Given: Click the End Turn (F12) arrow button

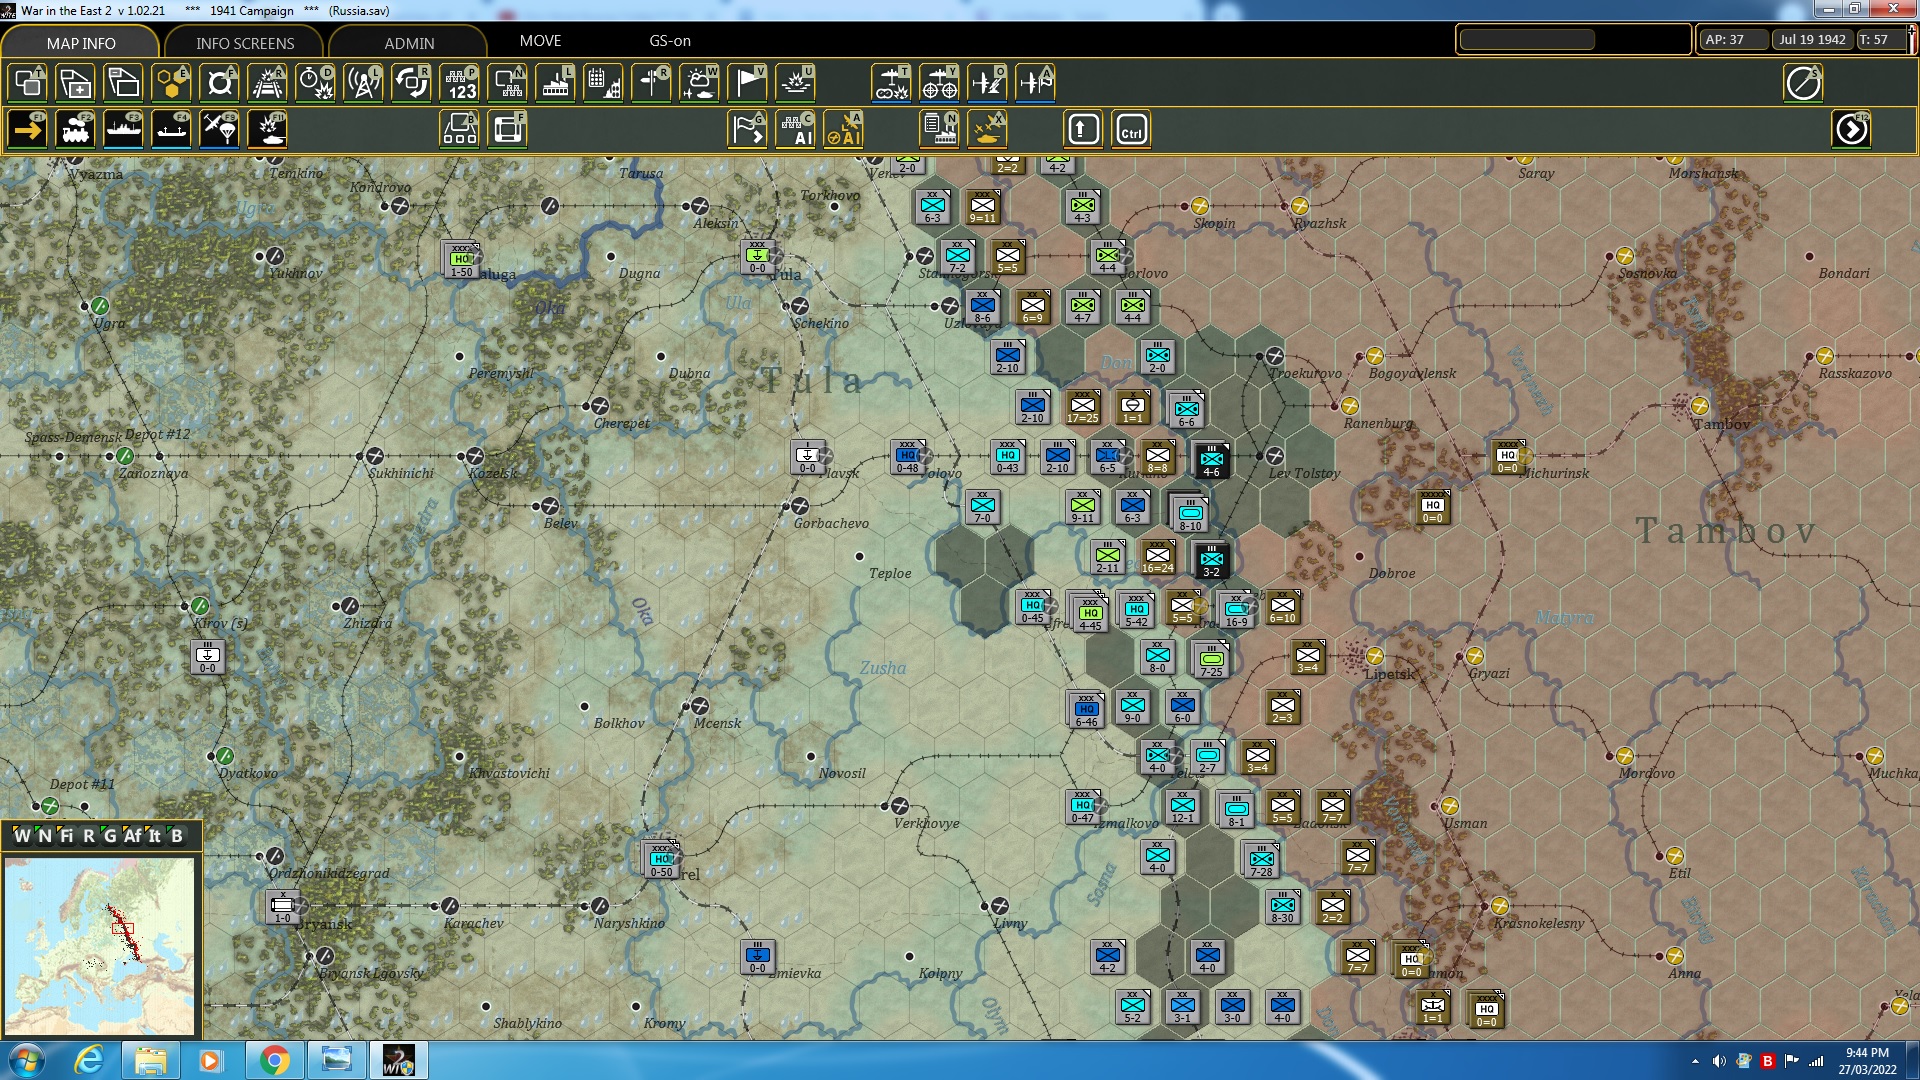Looking at the screenshot, I should tap(1851, 130).
